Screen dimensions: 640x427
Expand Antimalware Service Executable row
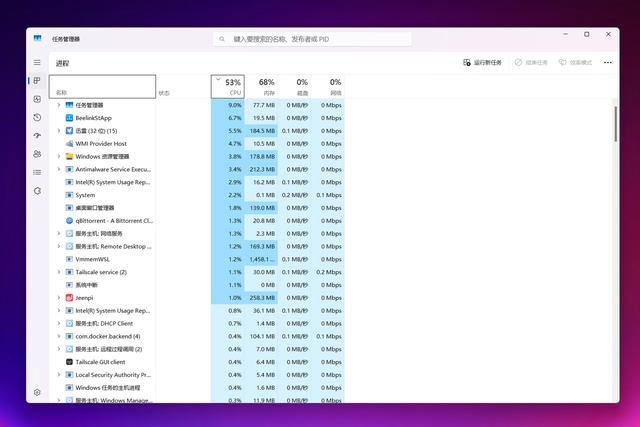point(59,169)
